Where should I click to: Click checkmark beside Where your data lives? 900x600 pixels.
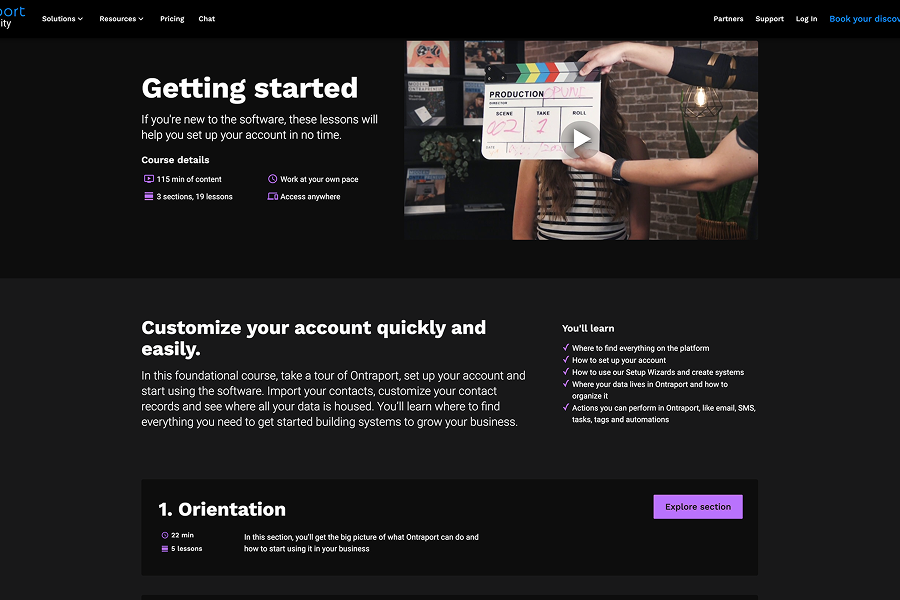pos(566,384)
